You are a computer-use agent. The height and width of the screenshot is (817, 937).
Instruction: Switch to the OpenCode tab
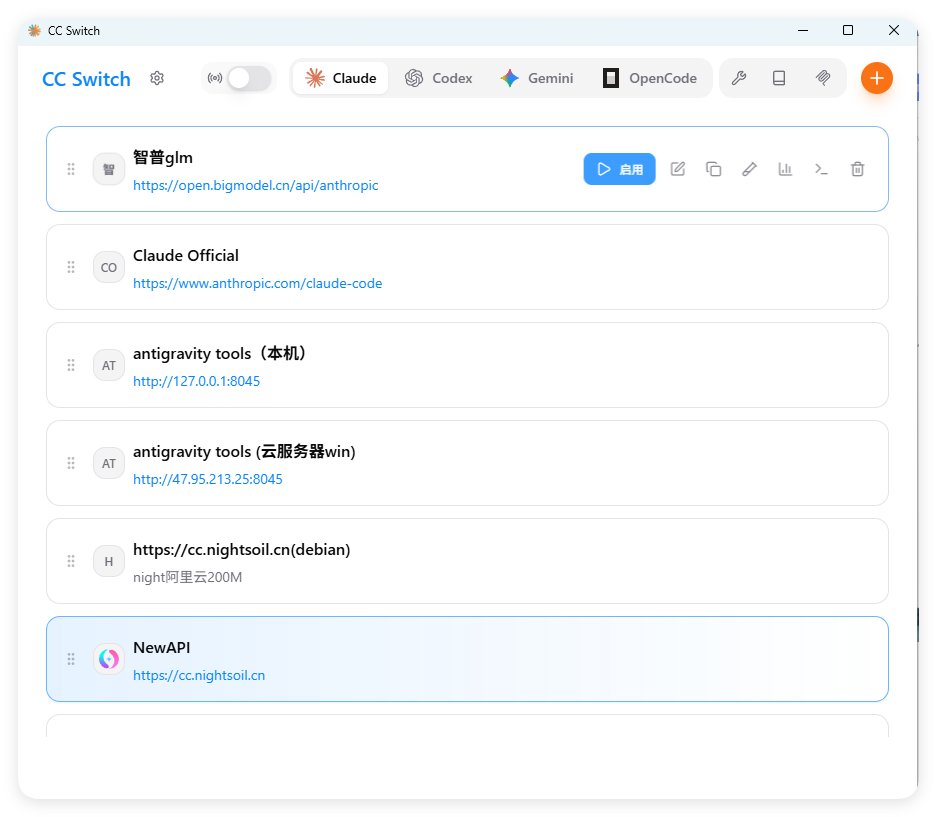point(650,78)
